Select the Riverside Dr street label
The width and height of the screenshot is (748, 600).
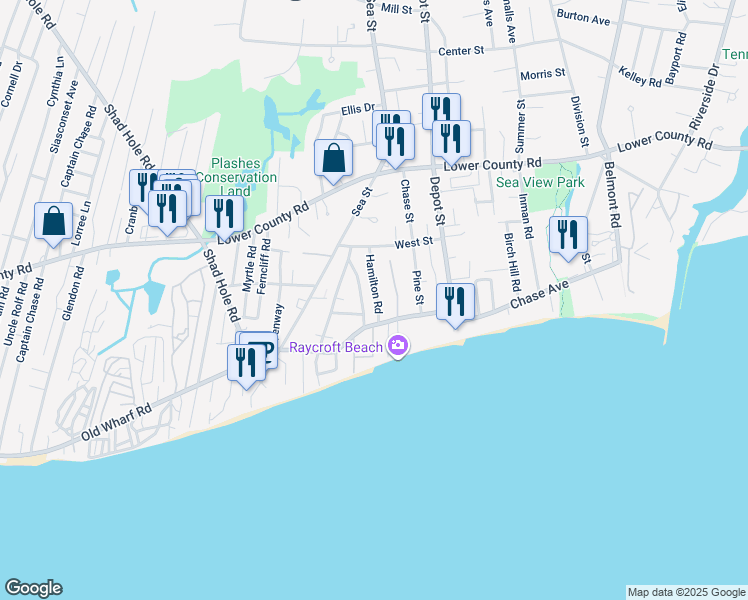[x=703, y=96]
